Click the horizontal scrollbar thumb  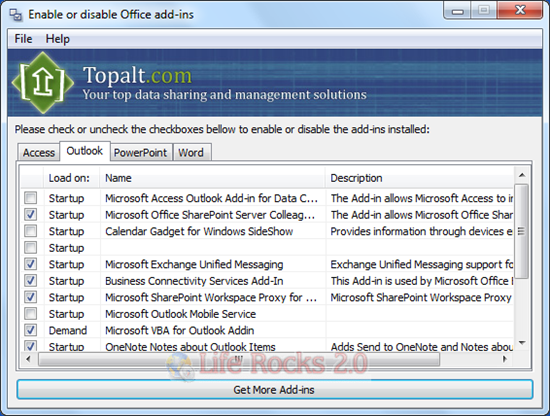(239, 359)
